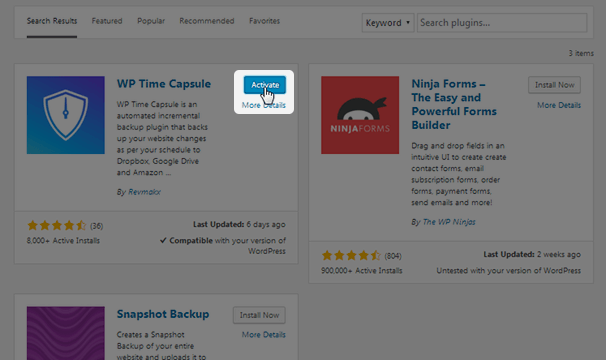Open More Details for WP Time Capsule
This screenshot has width=606, height=360.
[264, 105]
